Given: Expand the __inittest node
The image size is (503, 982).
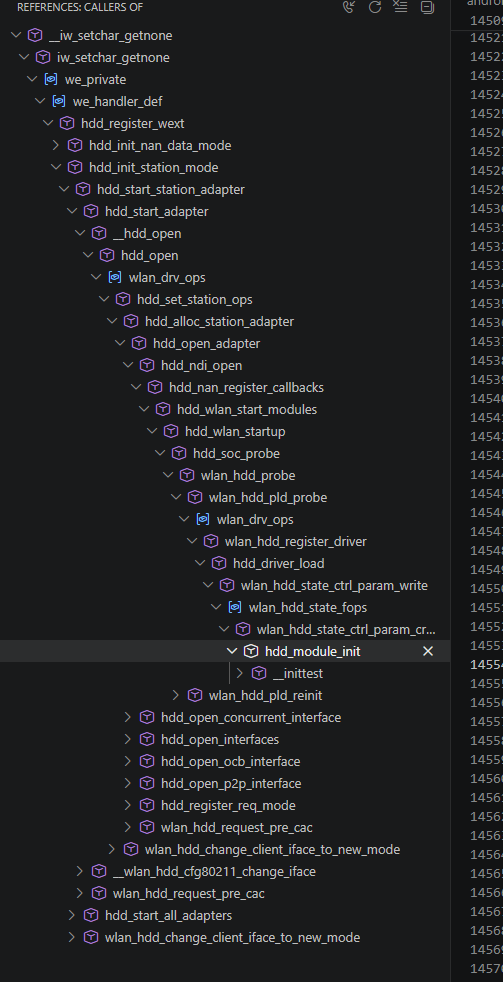Looking at the screenshot, I should (x=239, y=673).
